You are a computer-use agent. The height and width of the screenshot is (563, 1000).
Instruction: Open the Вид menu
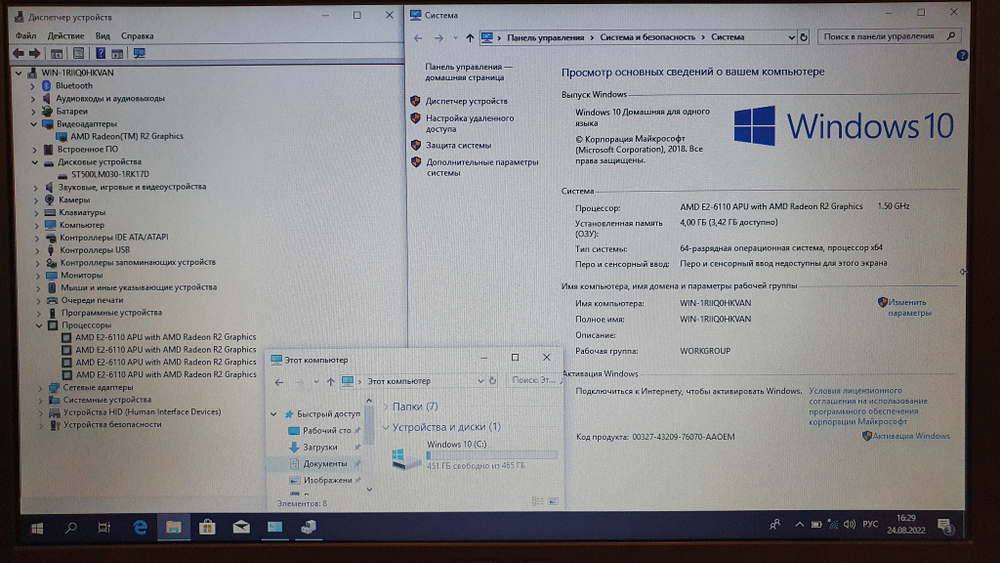(103, 36)
